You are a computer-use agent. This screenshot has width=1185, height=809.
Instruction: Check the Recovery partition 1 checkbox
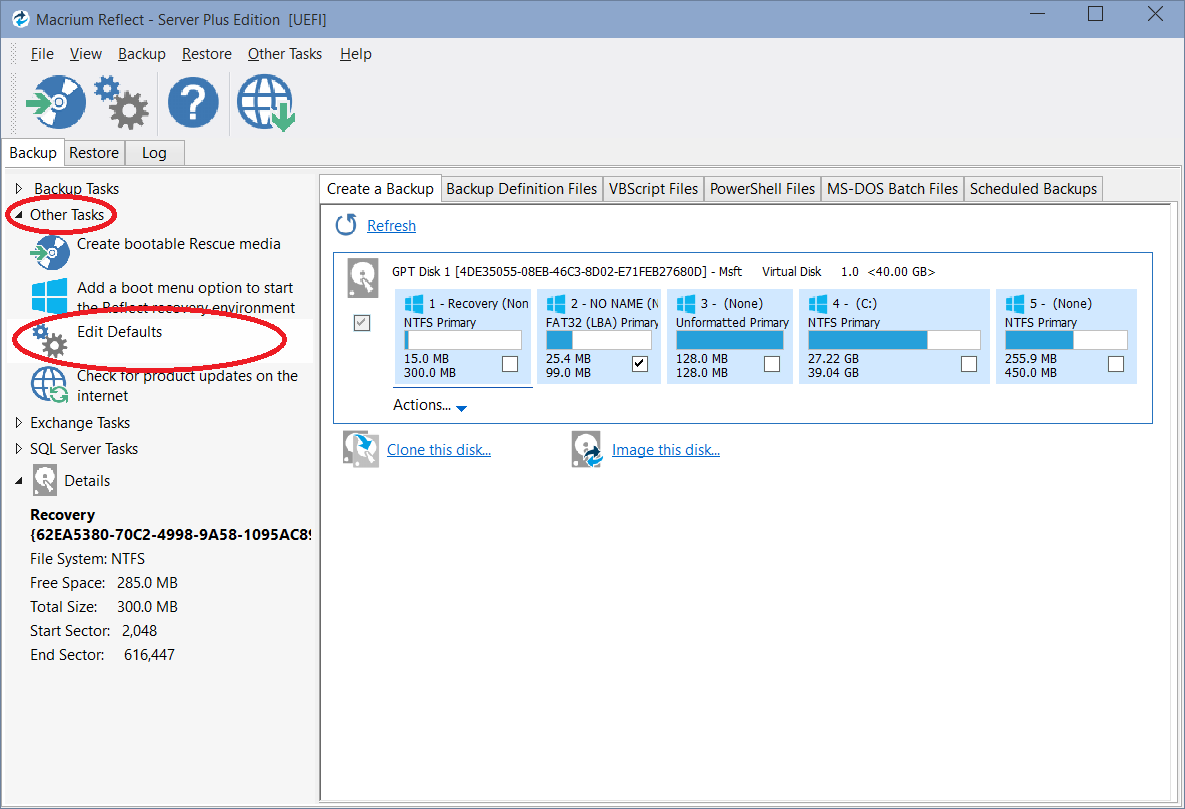510,364
